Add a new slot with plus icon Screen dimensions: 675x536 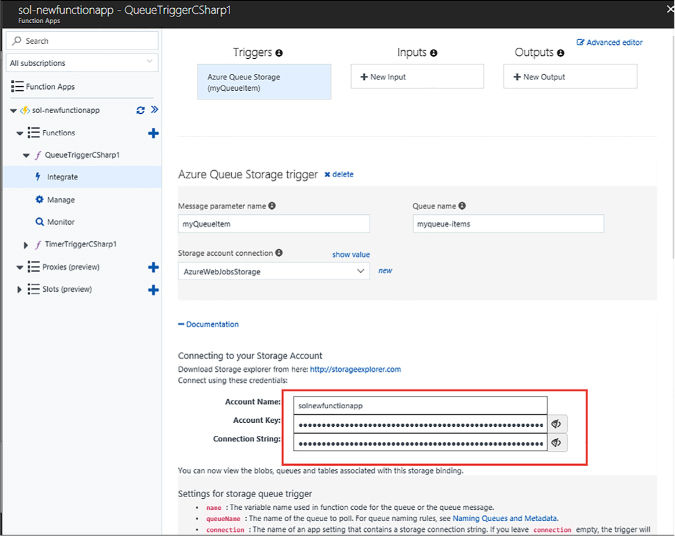[153, 290]
